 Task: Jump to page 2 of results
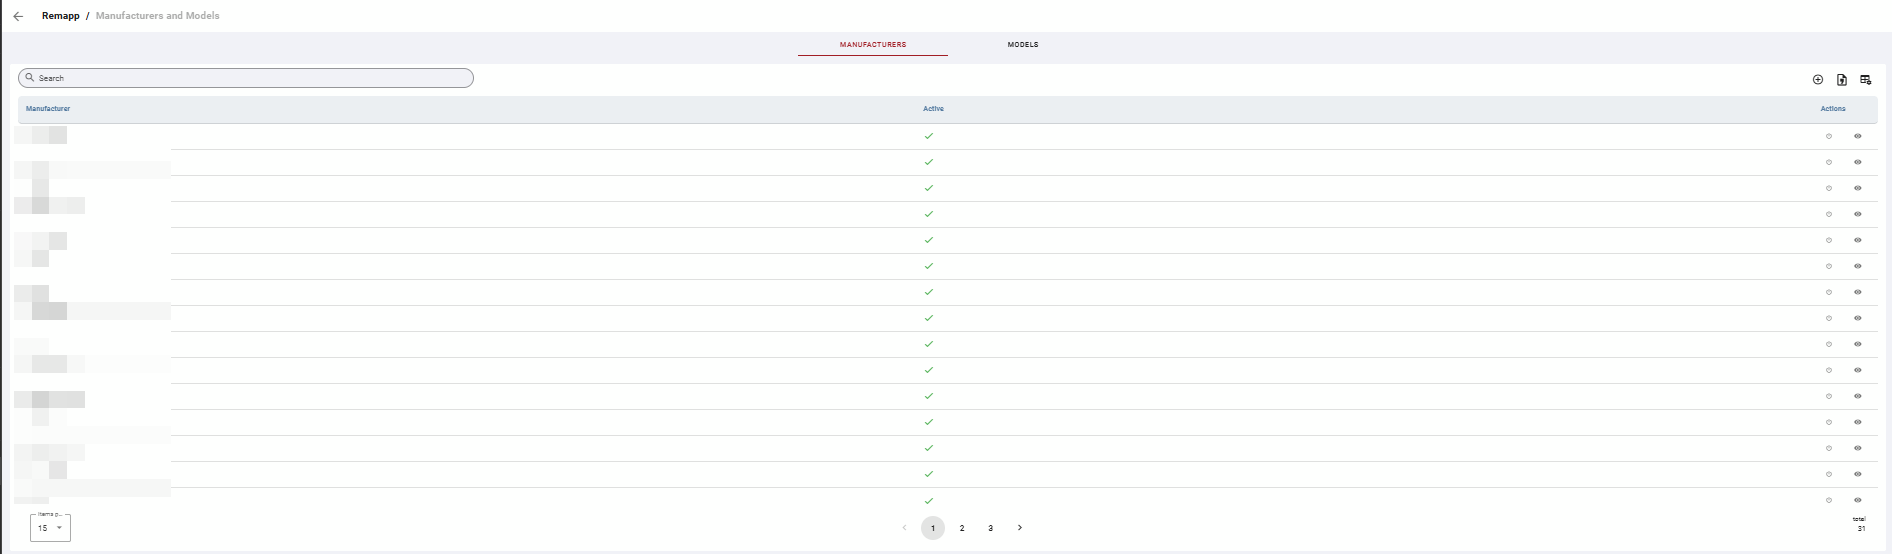click(x=962, y=528)
